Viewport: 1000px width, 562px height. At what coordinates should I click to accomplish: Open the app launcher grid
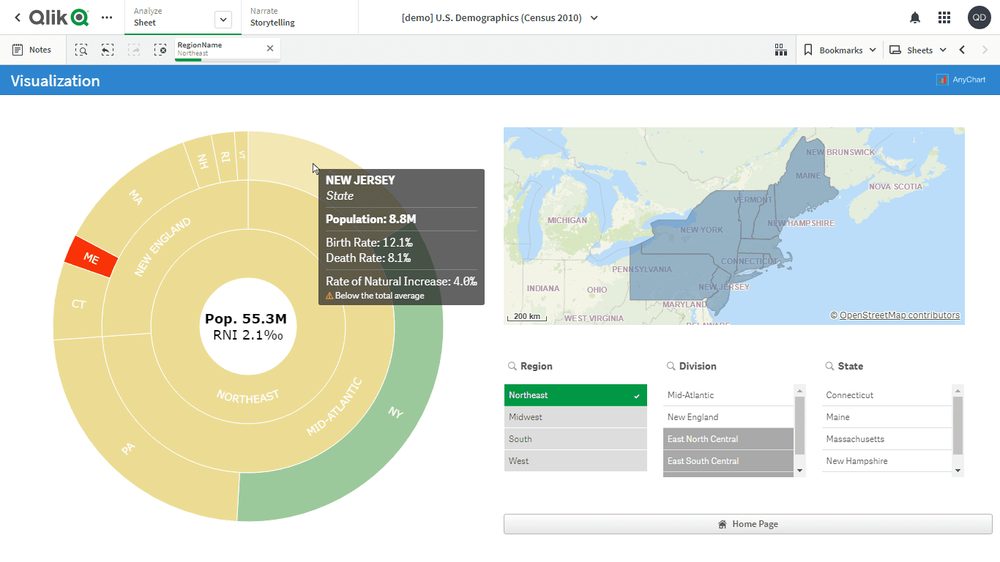pyautogui.click(x=944, y=18)
